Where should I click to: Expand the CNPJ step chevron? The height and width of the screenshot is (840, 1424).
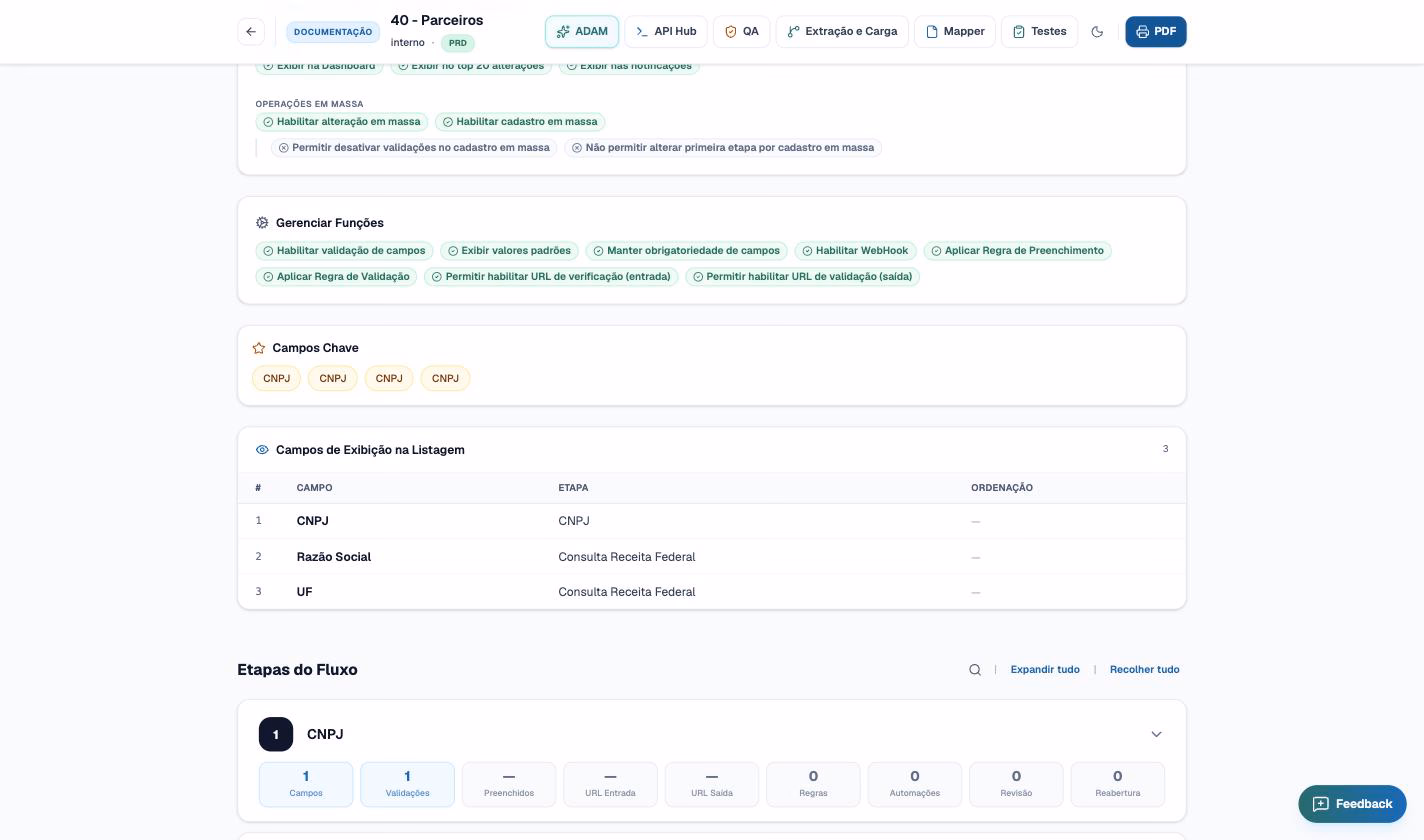coord(1156,735)
